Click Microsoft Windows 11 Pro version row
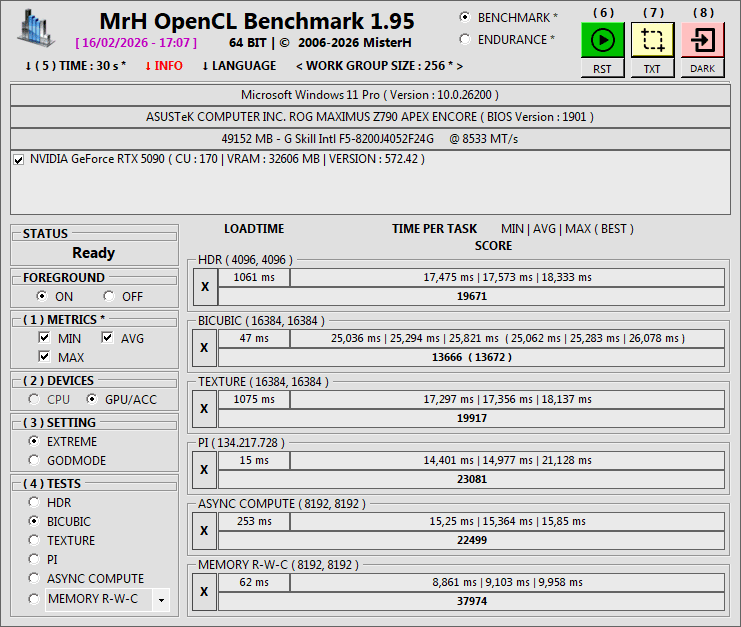Screen dimensions: 741x627 pyautogui.click(x=370, y=95)
